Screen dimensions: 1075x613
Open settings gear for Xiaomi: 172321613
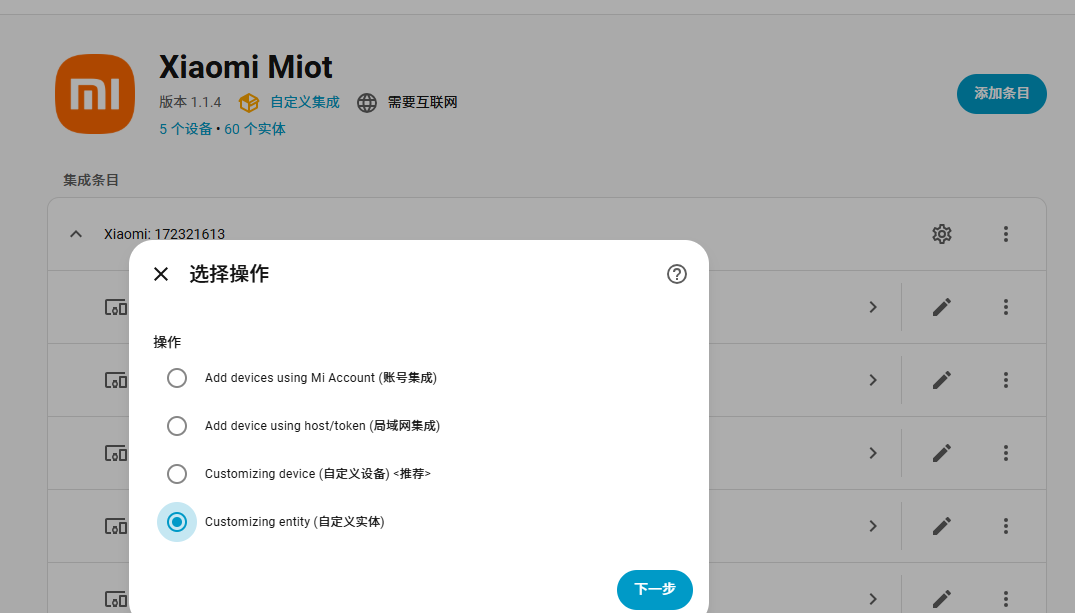click(941, 234)
